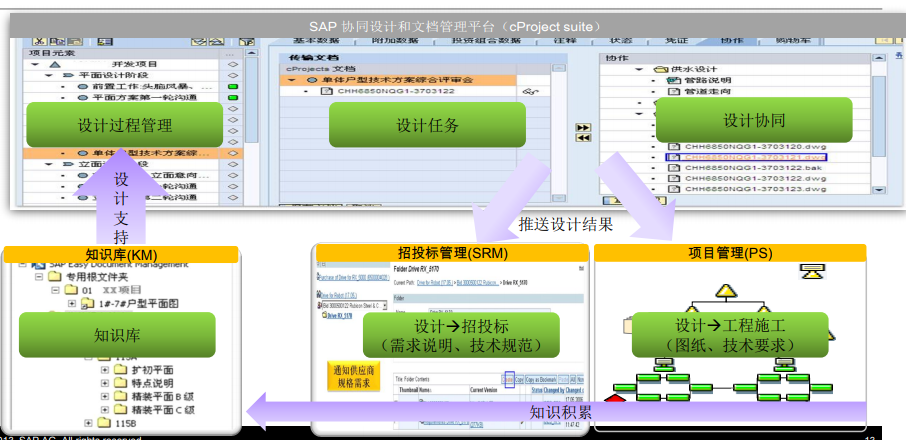Click the 扩初平面 folder icon in knowledge tree
This screenshot has height=440, width=906.
pyautogui.click(x=120, y=370)
